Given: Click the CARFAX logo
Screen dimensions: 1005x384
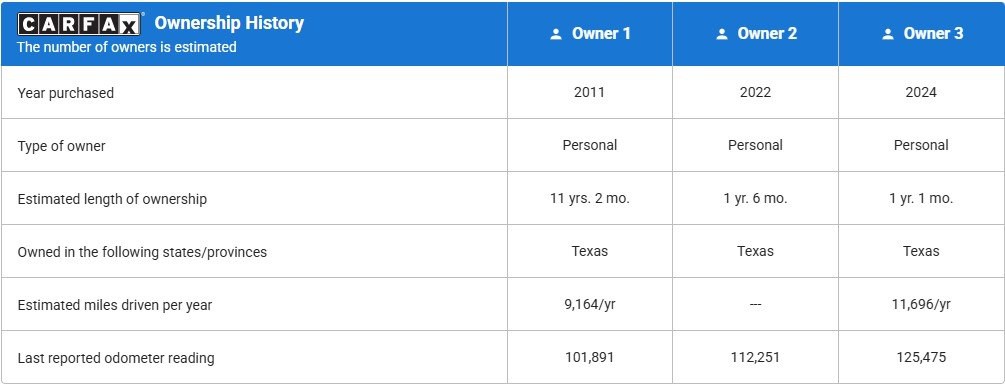Looking at the screenshot, I should coord(79,24).
